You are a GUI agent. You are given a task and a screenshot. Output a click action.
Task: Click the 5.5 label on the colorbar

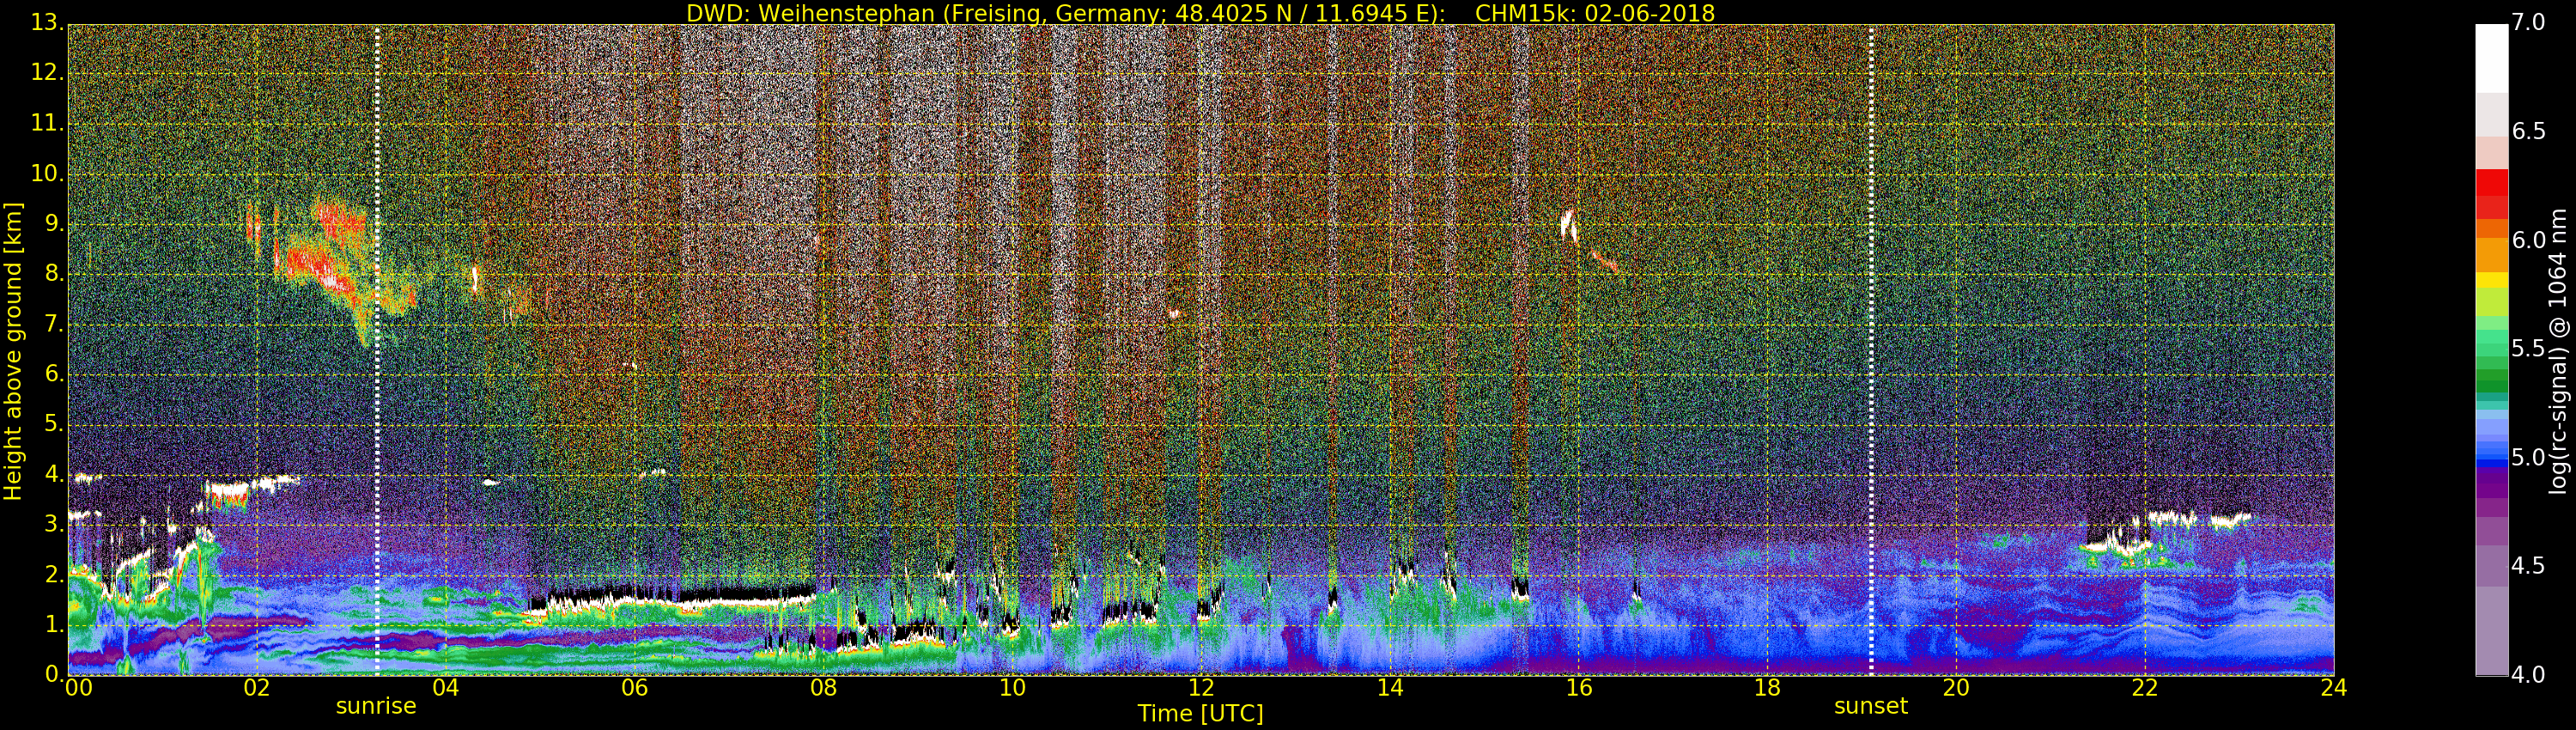[x=2528, y=349]
